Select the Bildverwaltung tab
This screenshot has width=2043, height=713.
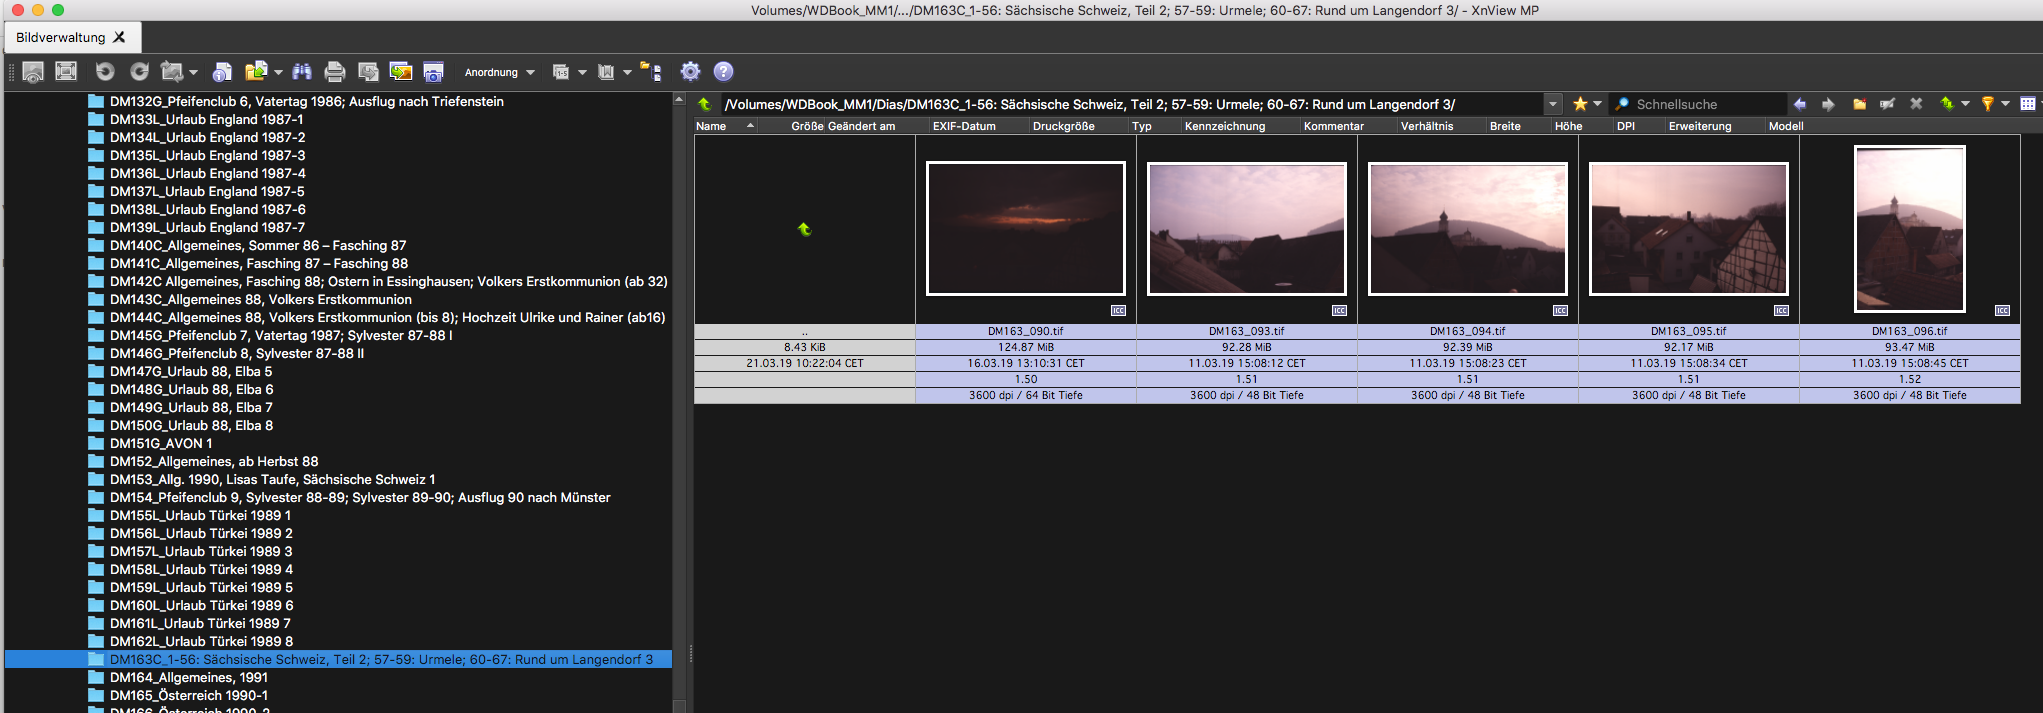61,37
